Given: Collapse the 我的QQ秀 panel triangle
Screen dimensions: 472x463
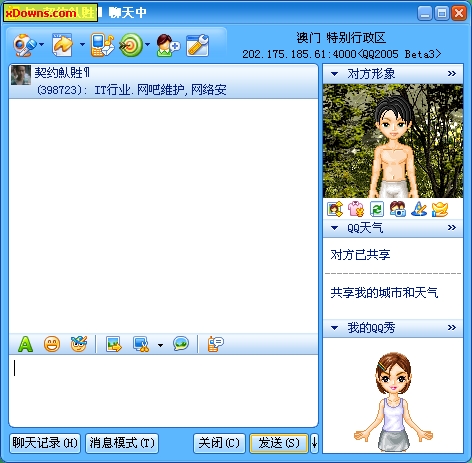Looking at the screenshot, I should (334, 328).
